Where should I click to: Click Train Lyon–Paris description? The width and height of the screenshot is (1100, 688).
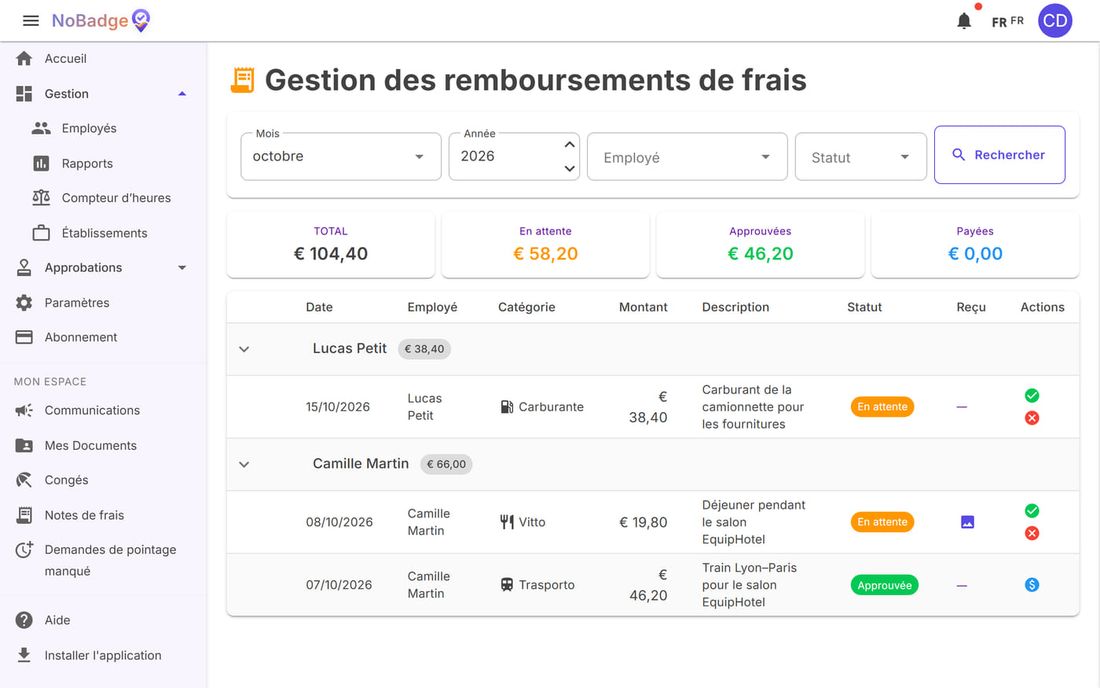pos(750,585)
